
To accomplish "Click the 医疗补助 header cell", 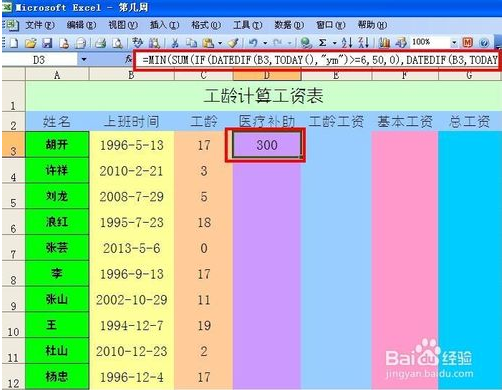I will [267, 121].
